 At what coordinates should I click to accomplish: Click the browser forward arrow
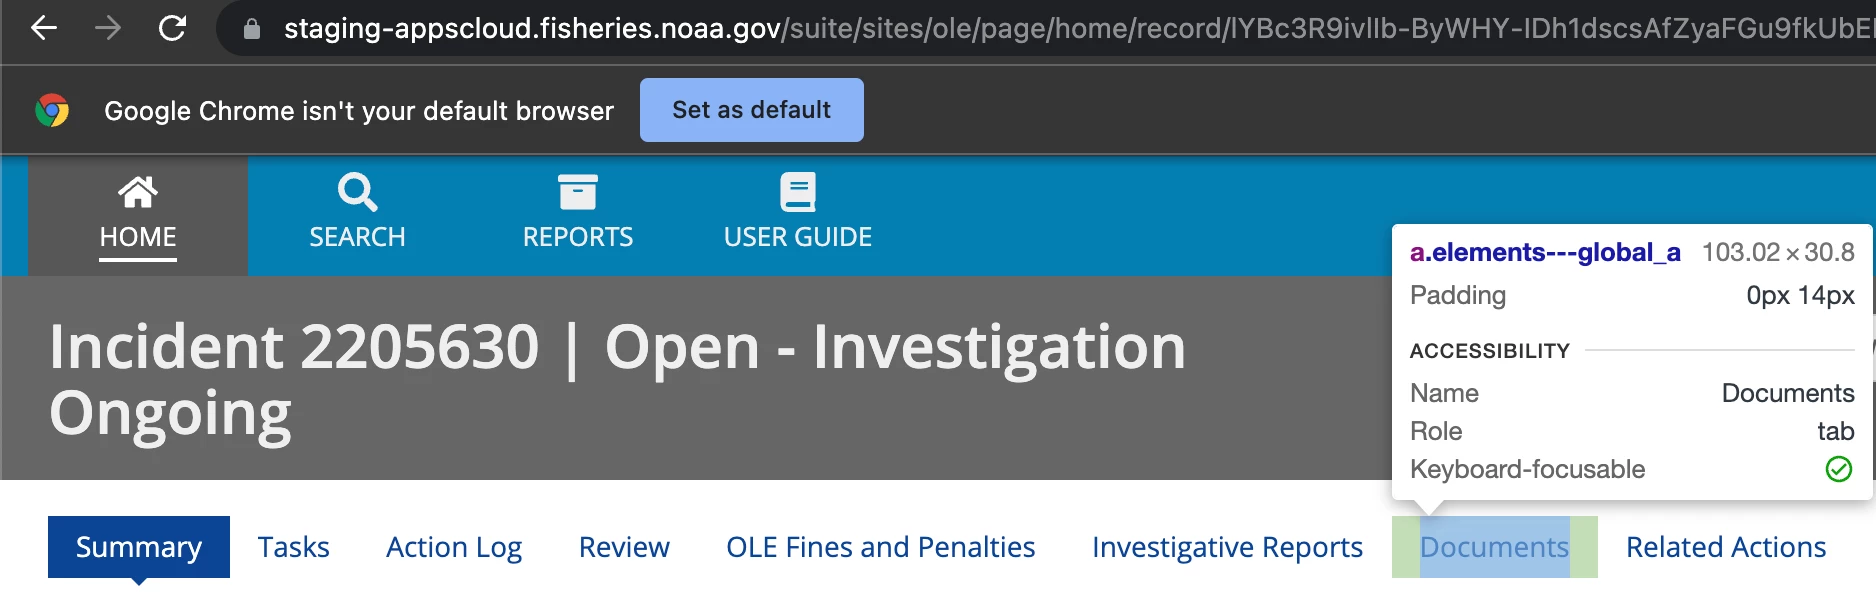click(x=108, y=28)
